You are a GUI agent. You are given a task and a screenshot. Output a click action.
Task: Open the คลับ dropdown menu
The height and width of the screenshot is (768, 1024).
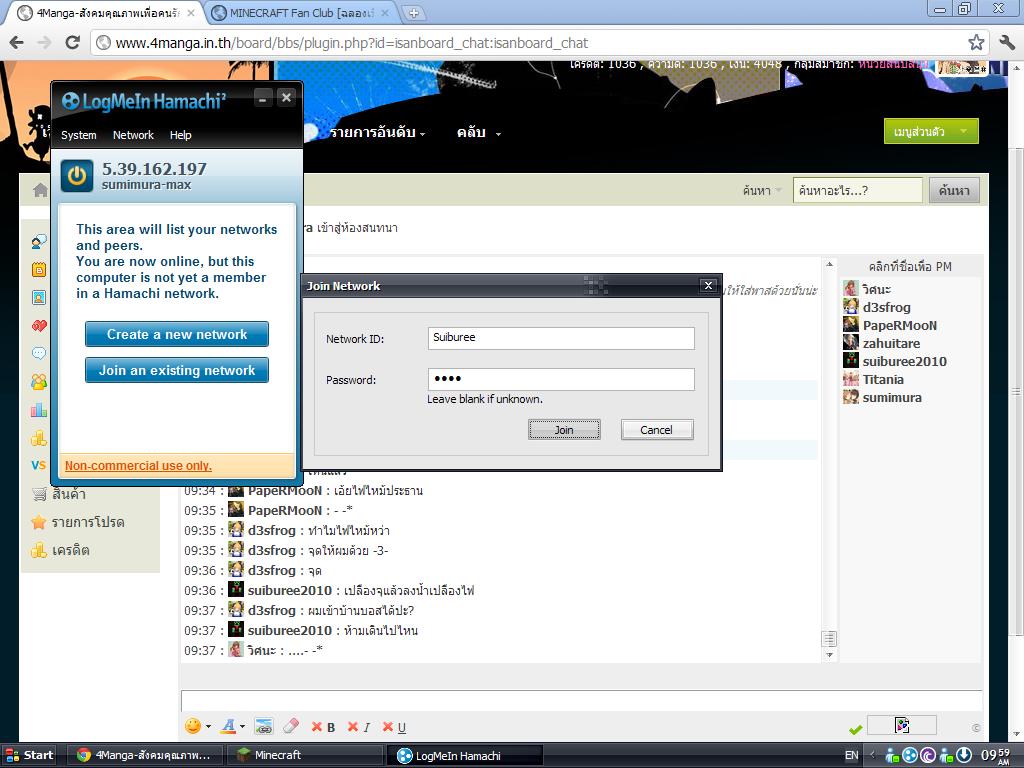coord(479,133)
